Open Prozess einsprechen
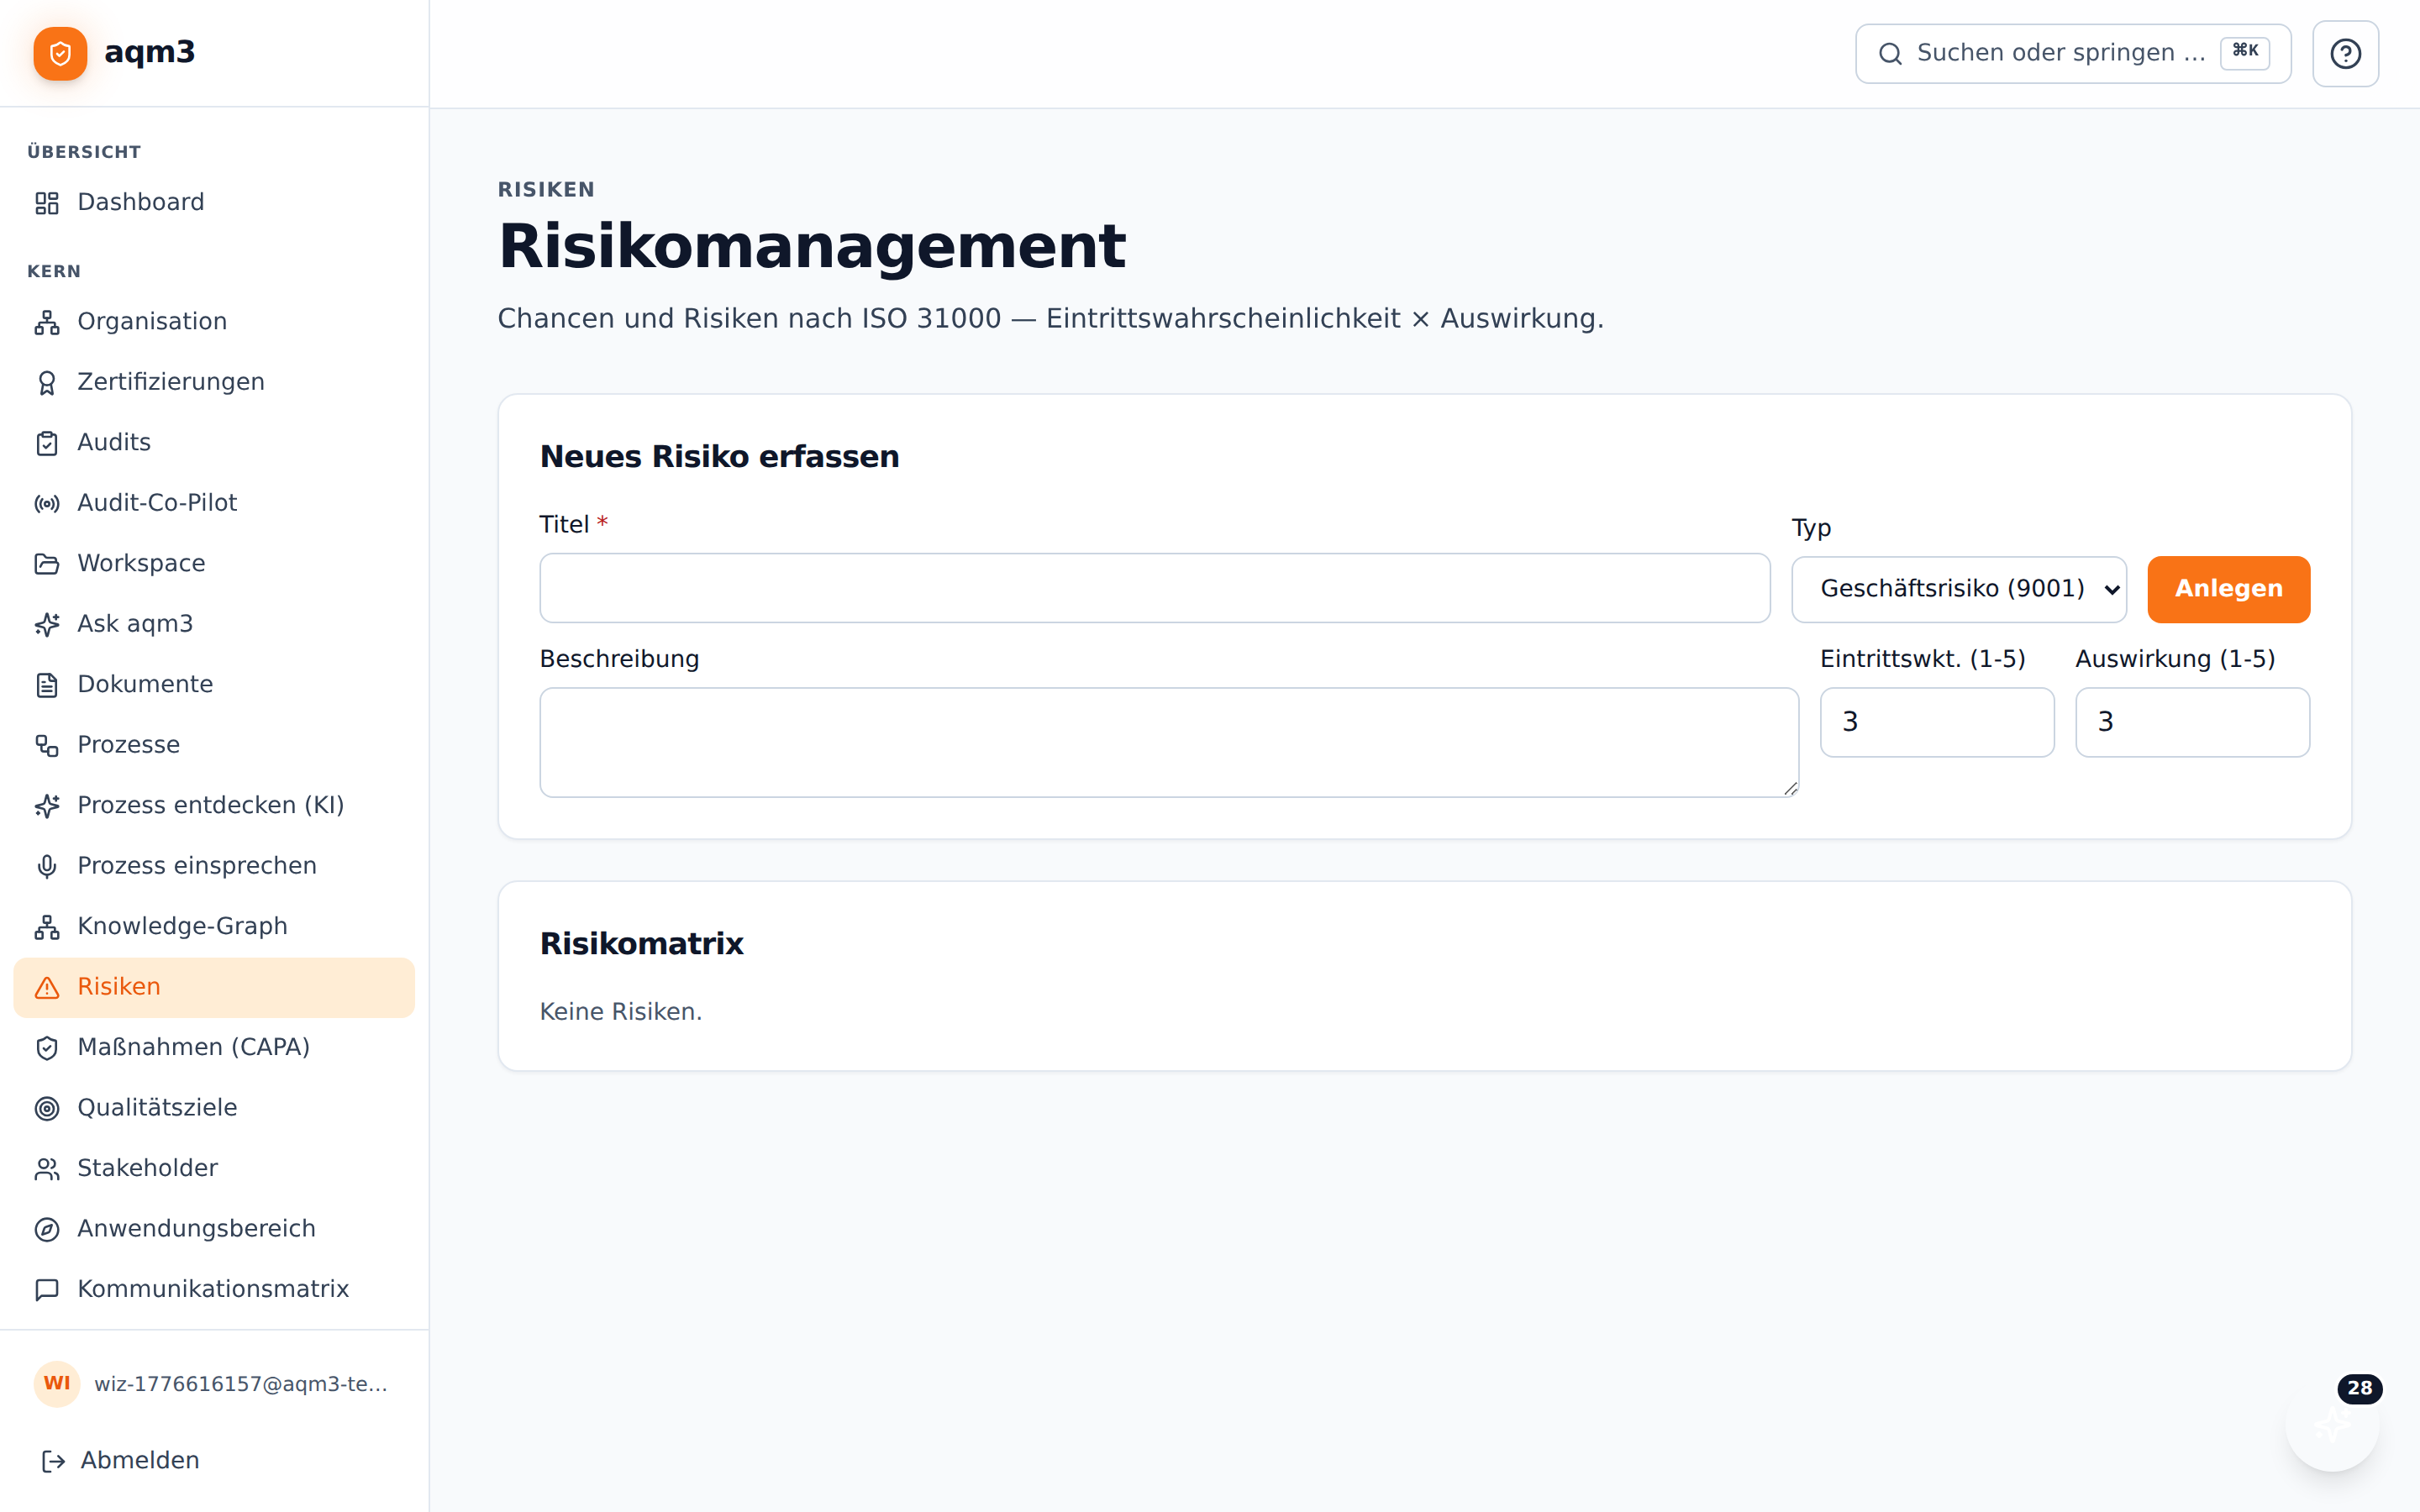Image resolution: width=2420 pixels, height=1512 pixels. (214, 866)
